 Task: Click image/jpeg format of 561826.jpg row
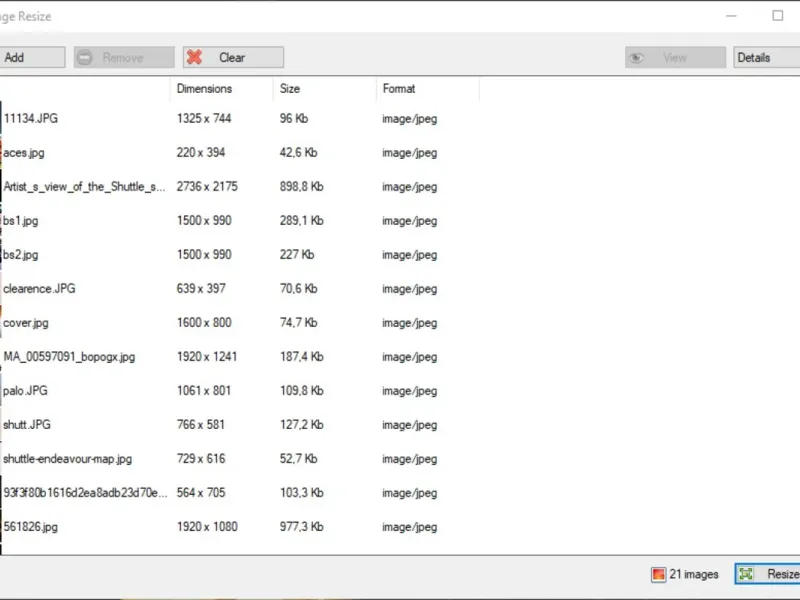(x=410, y=527)
